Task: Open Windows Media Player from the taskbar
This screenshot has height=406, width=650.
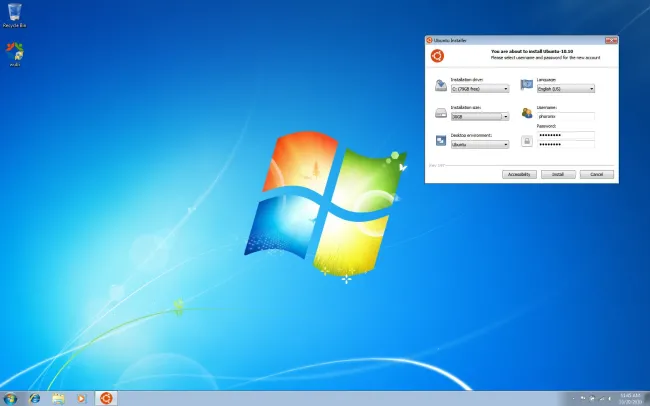Action: point(82,399)
